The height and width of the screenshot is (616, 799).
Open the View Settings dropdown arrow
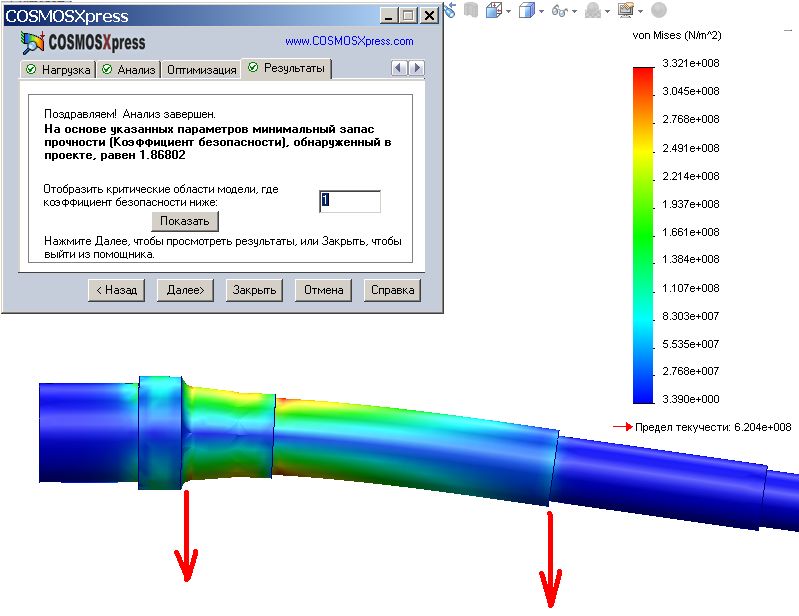coord(641,12)
